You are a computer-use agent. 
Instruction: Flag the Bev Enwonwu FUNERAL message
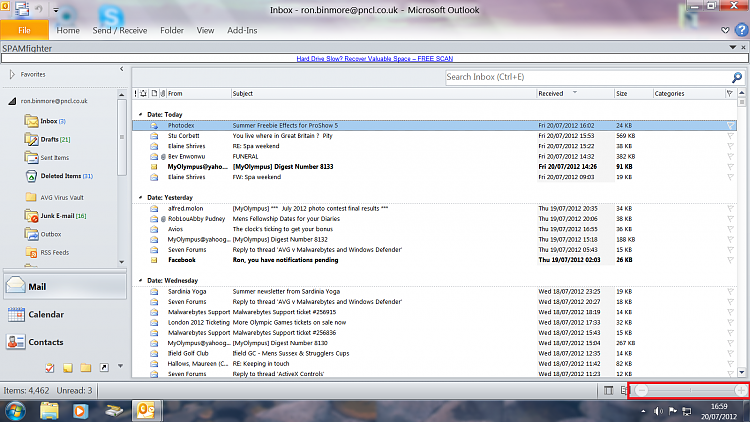[730, 156]
